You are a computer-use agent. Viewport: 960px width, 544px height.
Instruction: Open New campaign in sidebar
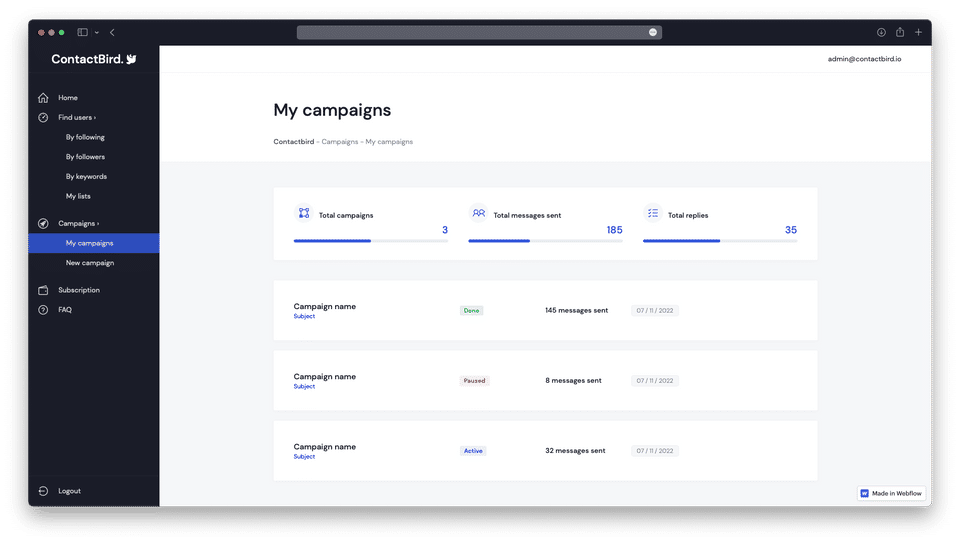(x=90, y=263)
